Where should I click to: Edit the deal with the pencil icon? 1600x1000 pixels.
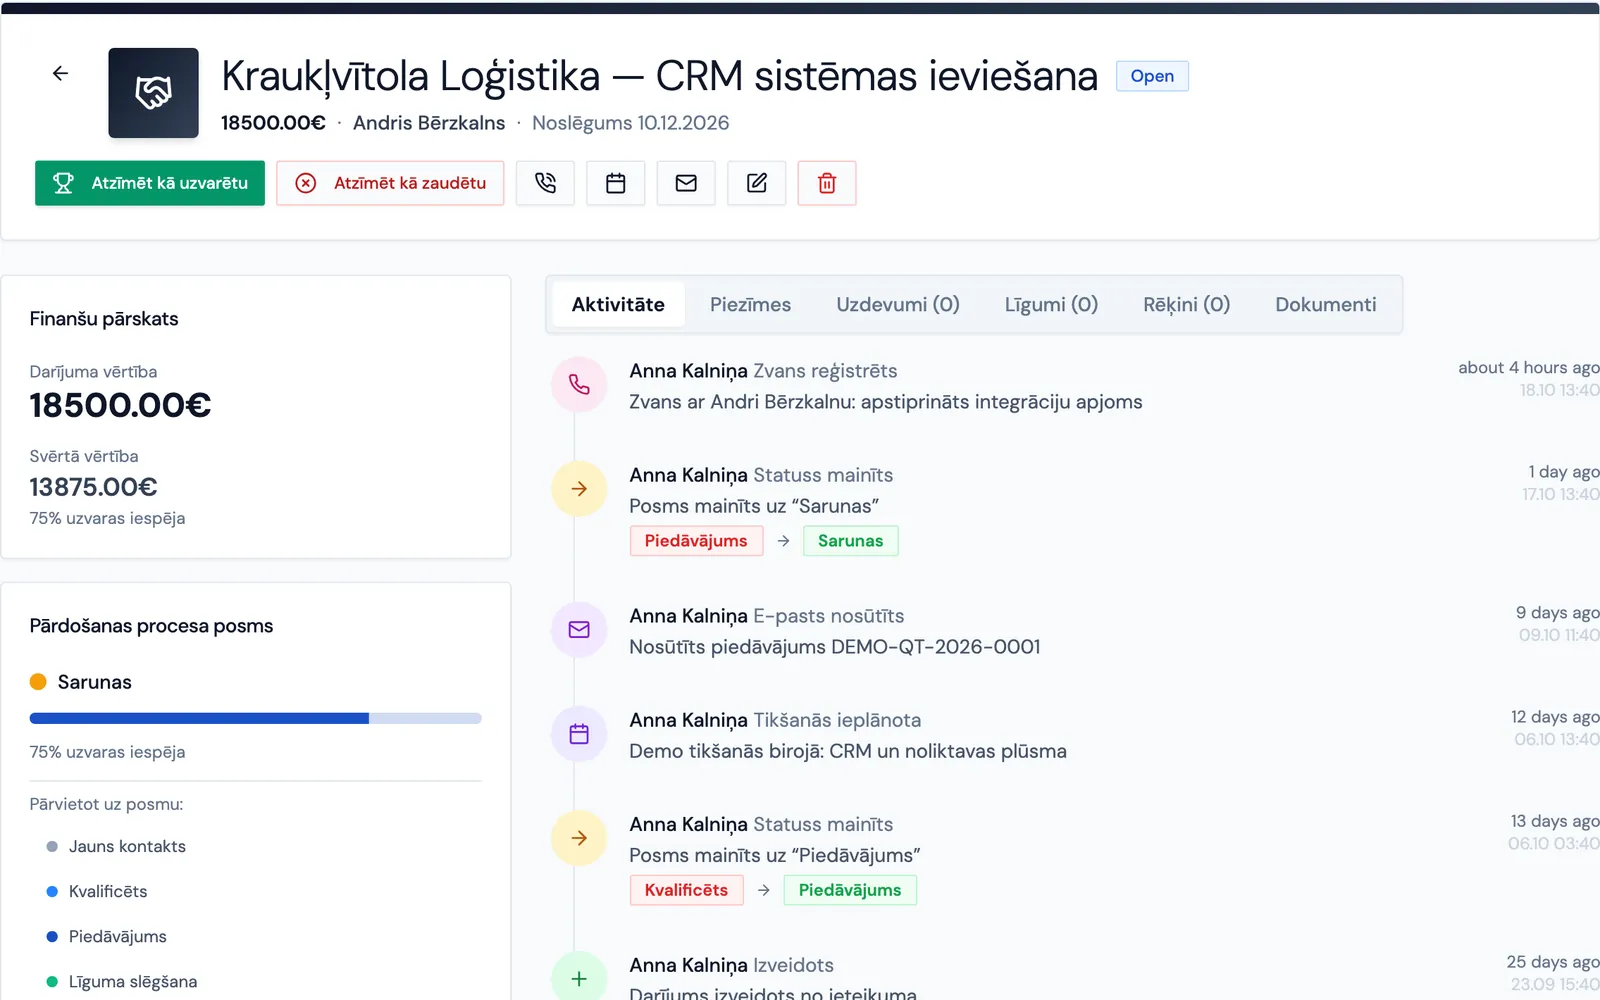[757, 183]
